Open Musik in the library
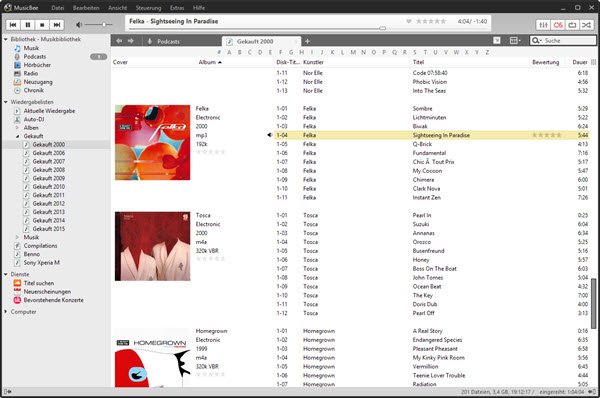 click(x=31, y=48)
